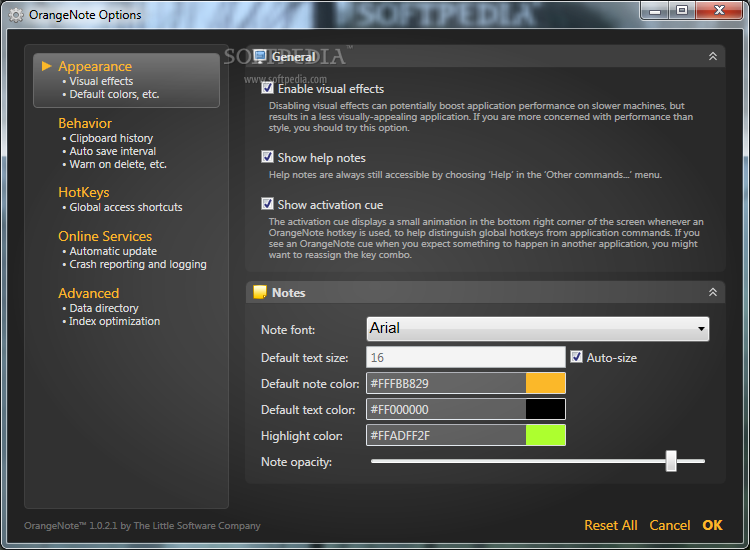Click the Note opacity slider thumb

(x=671, y=461)
